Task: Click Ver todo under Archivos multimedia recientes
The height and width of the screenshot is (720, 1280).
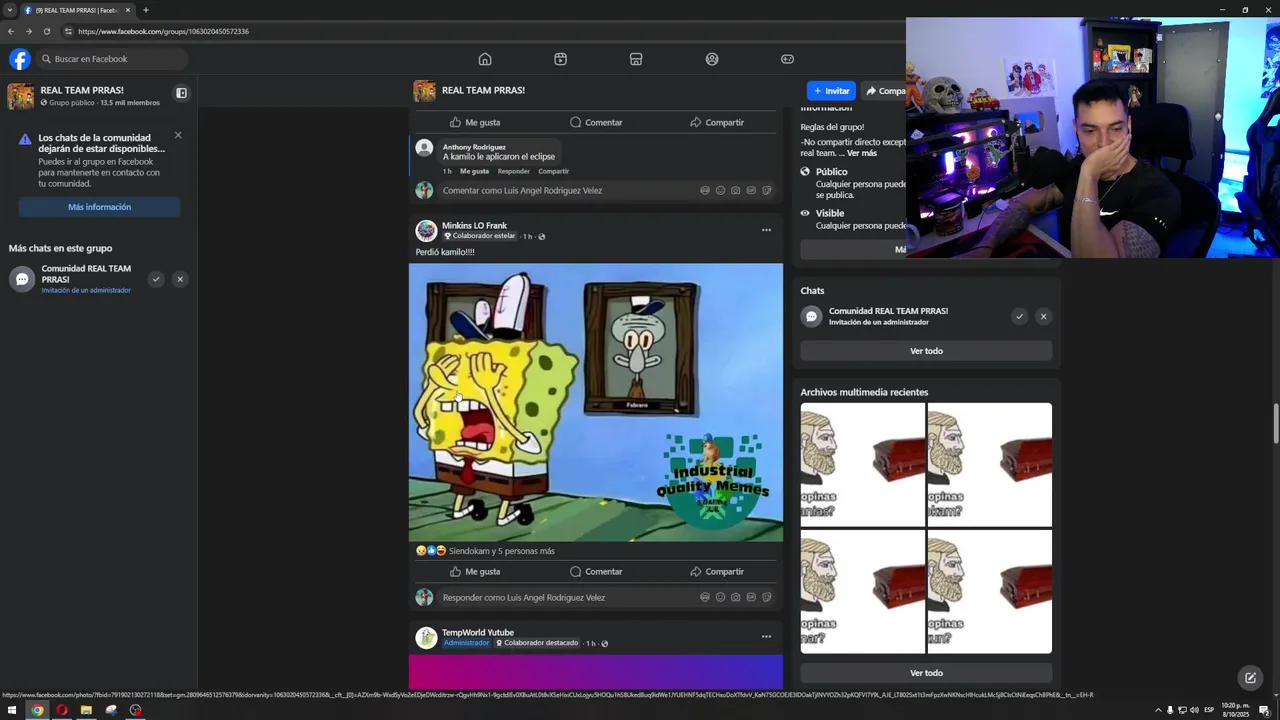Action: (x=926, y=673)
